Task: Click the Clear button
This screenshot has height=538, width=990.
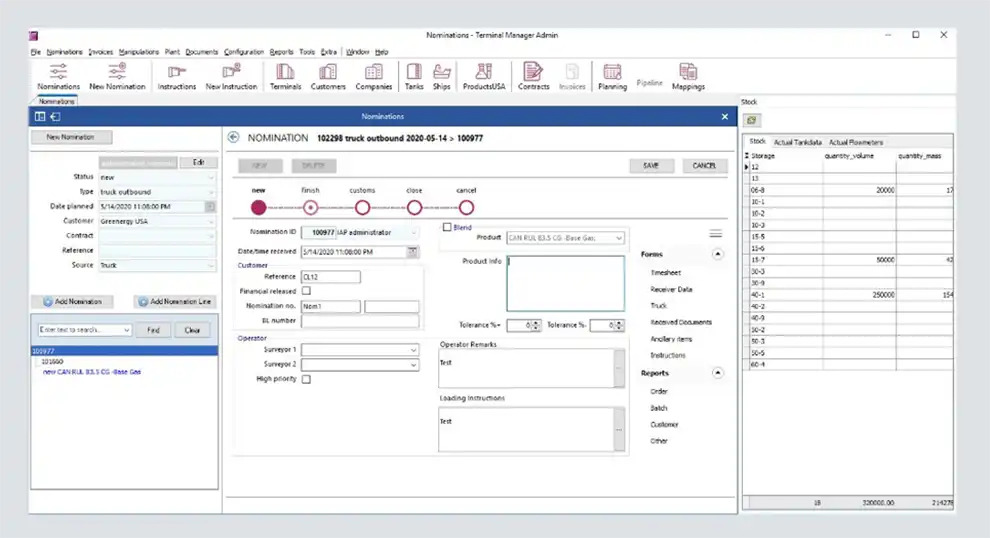Action: pos(192,330)
